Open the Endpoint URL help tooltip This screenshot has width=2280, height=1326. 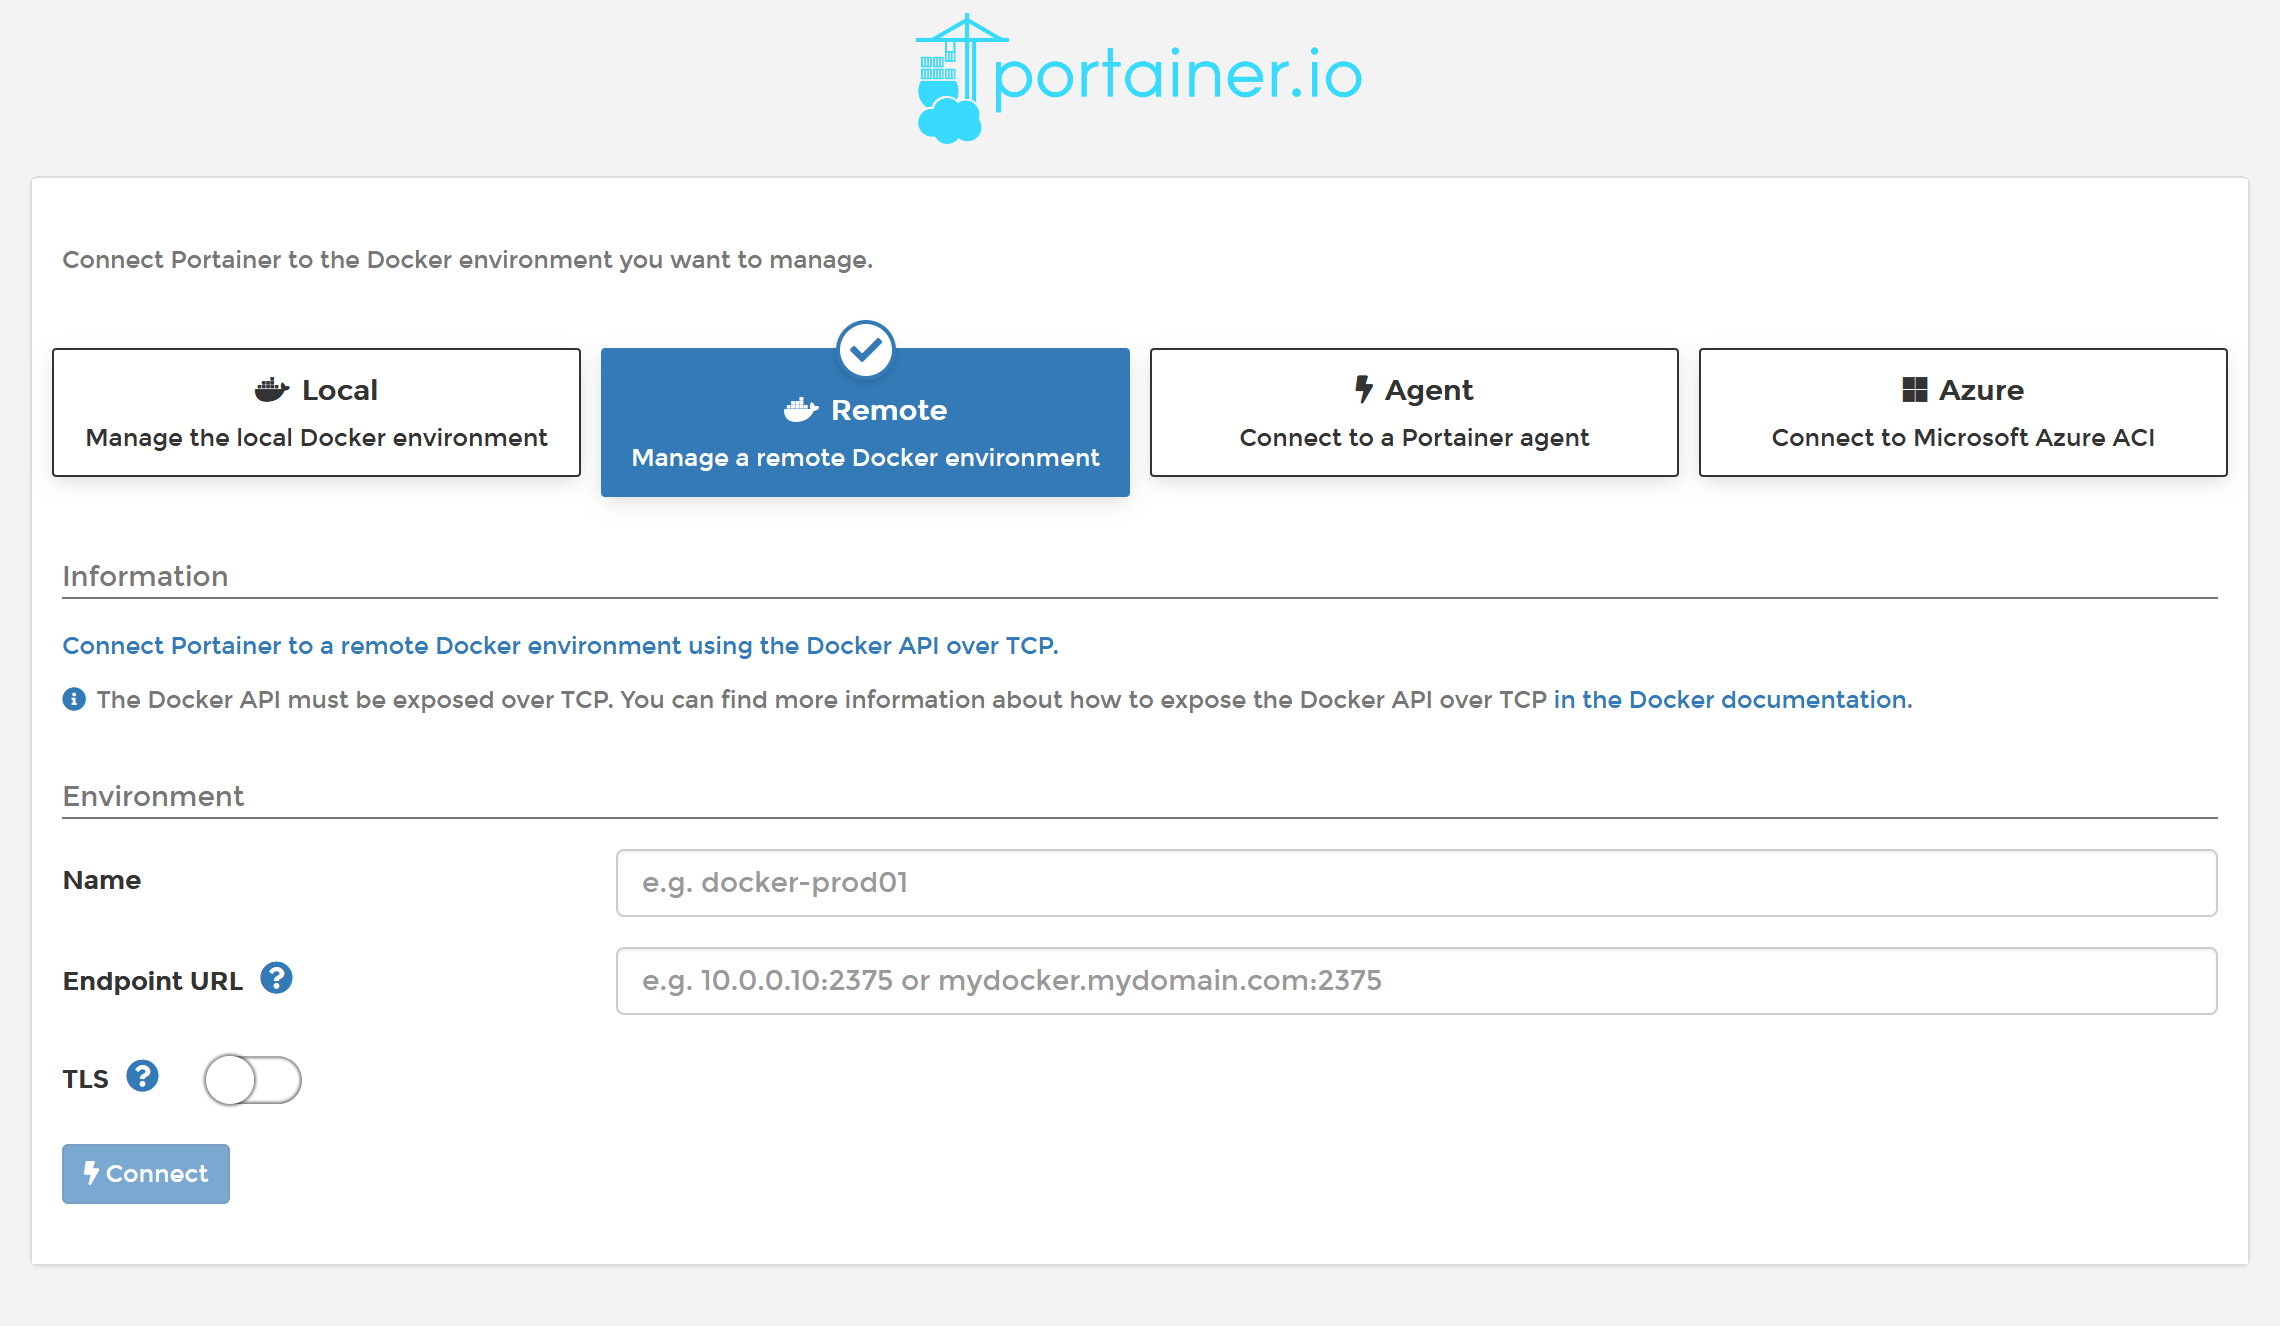coord(277,979)
